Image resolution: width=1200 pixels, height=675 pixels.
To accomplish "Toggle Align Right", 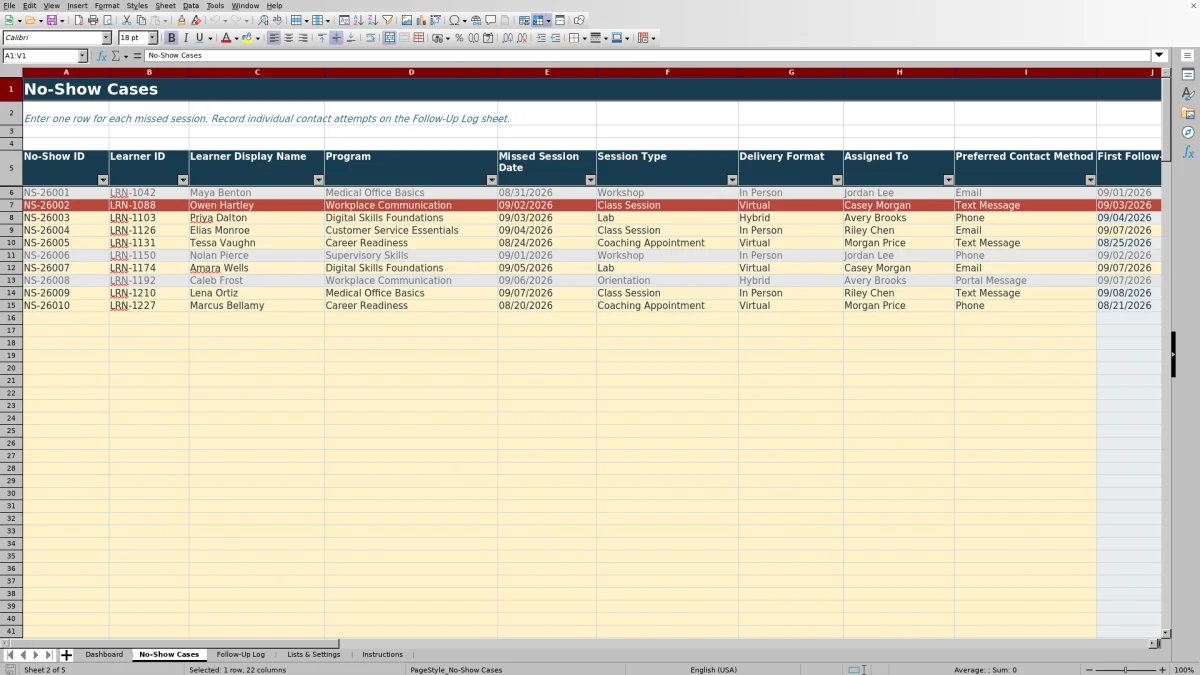I will (302, 38).
